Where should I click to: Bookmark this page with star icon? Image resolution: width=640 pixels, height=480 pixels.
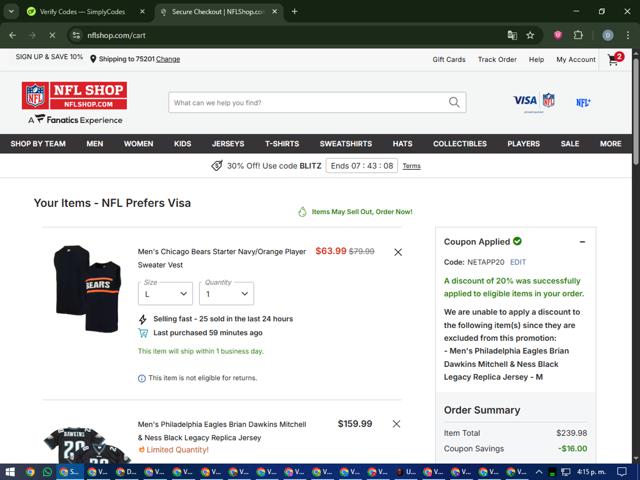[x=530, y=35]
